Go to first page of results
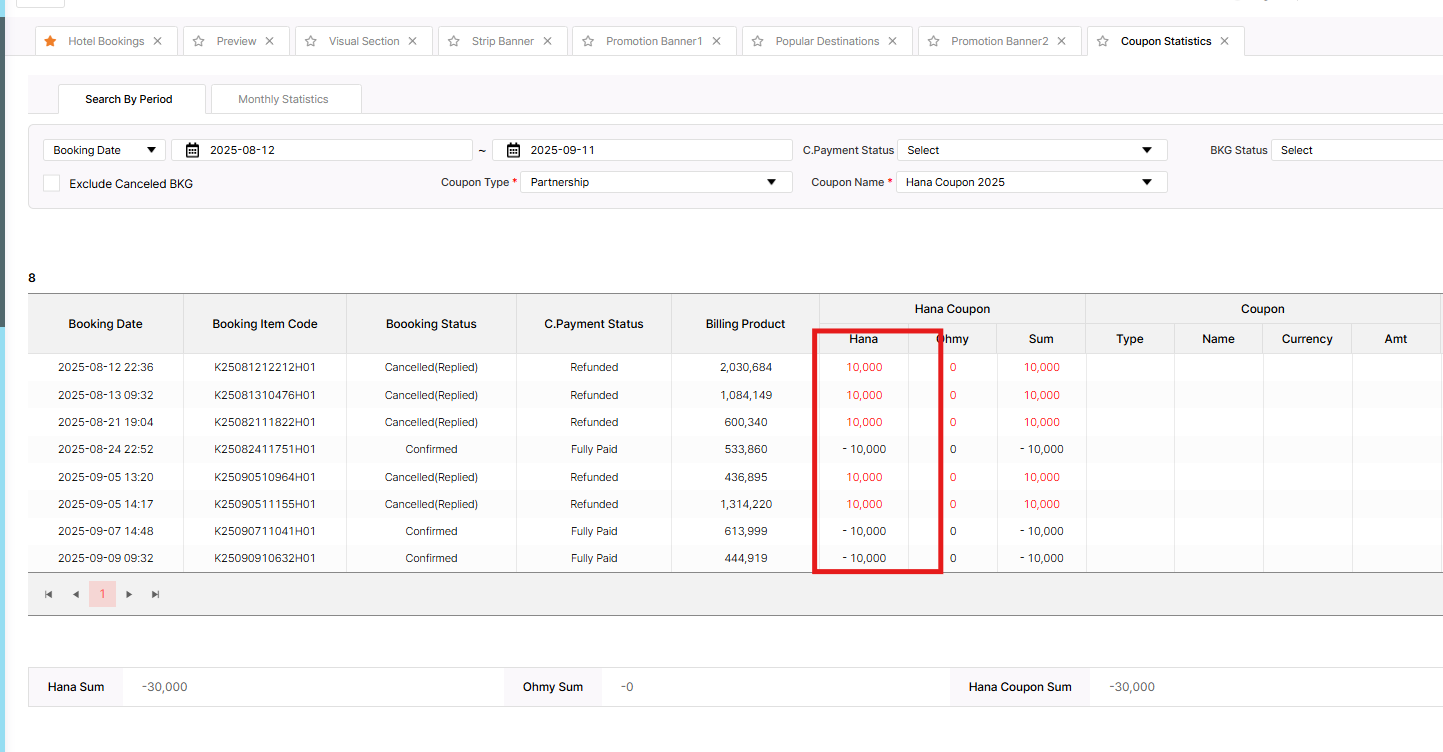This screenshot has height=752, width=1443. tap(48, 594)
